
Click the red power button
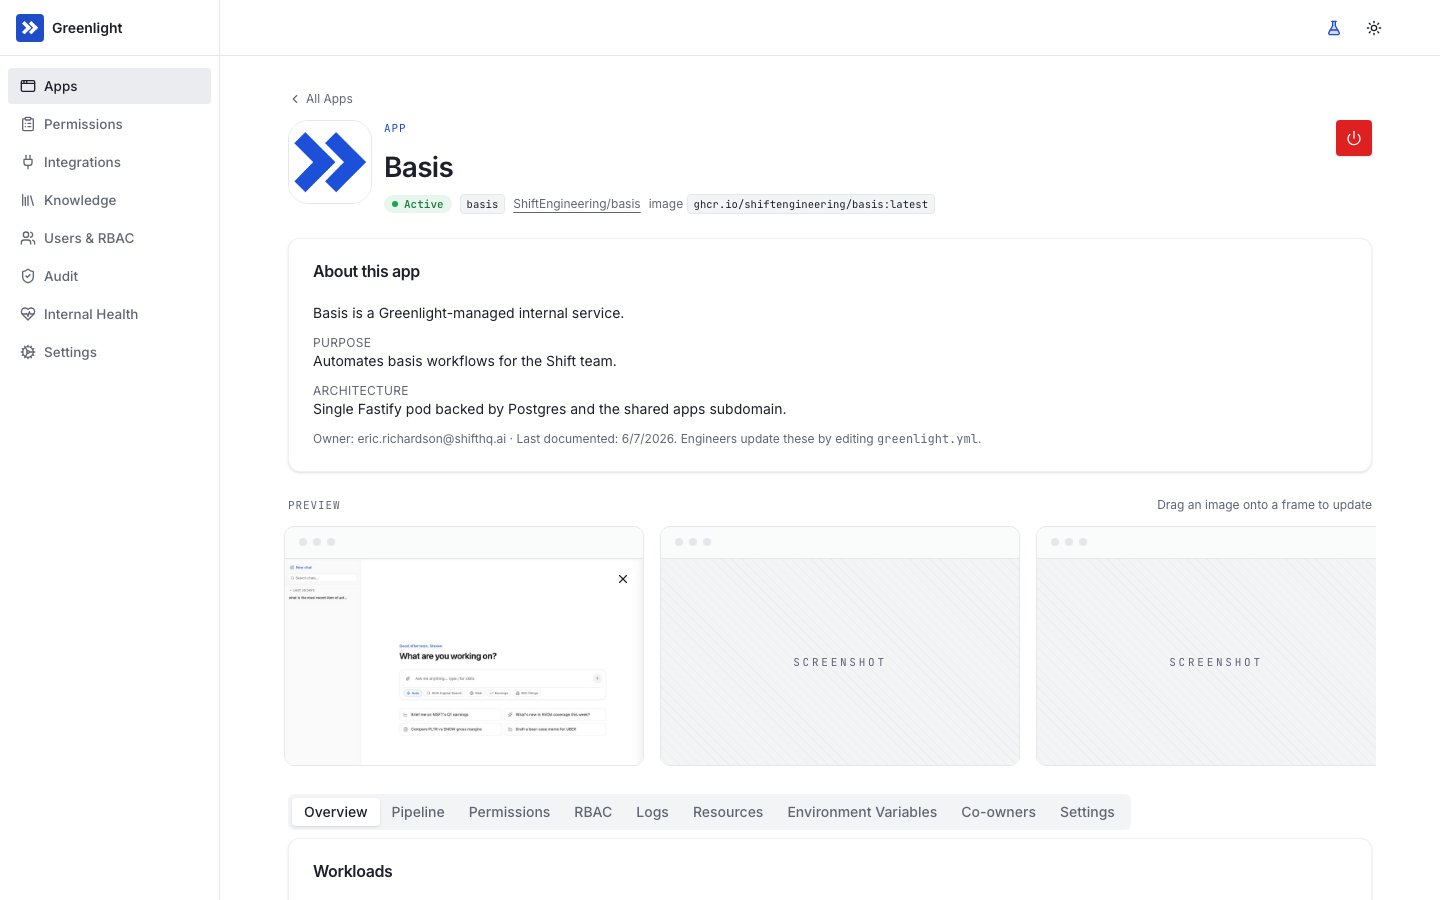click(x=1354, y=138)
